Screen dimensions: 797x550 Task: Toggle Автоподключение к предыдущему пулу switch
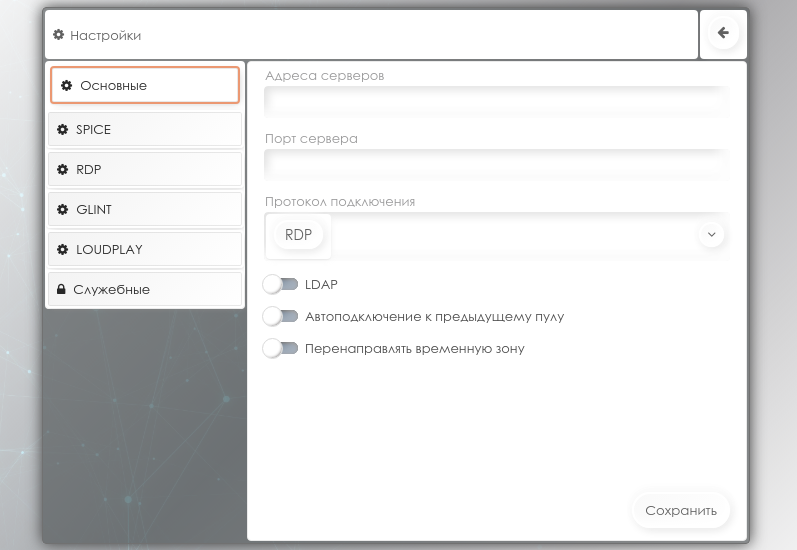coord(280,317)
